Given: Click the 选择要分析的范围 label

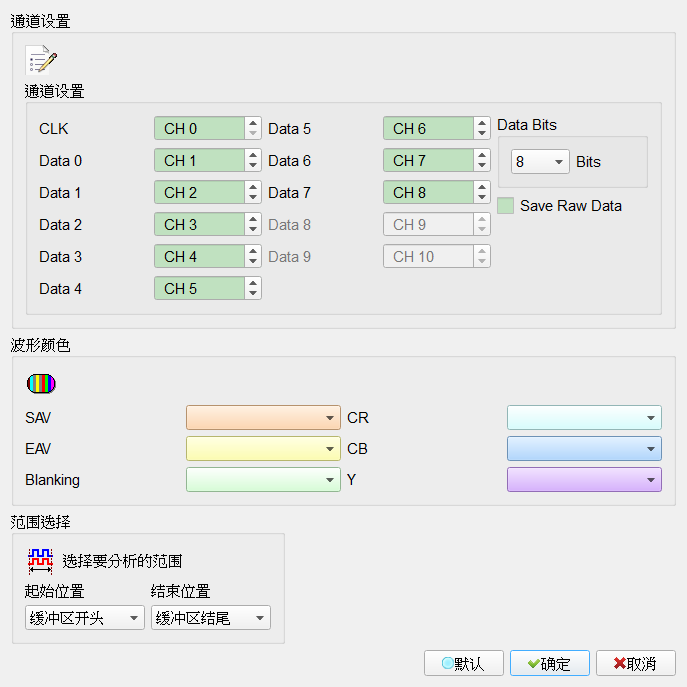Looking at the screenshot, I should click(122, 561).
